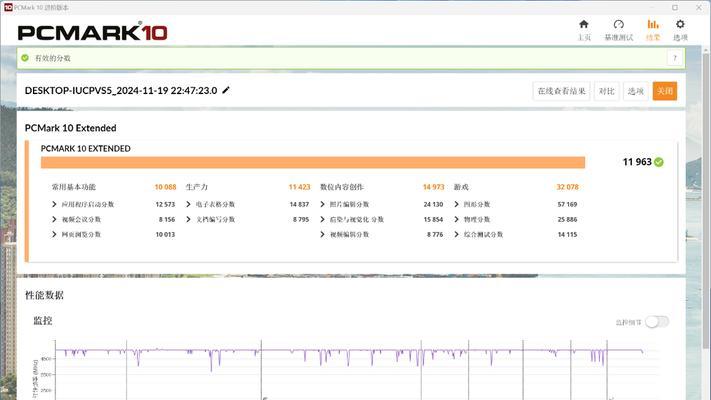Click the pencil icon to rename the result

pyautogui.click(x=226, y=90)
